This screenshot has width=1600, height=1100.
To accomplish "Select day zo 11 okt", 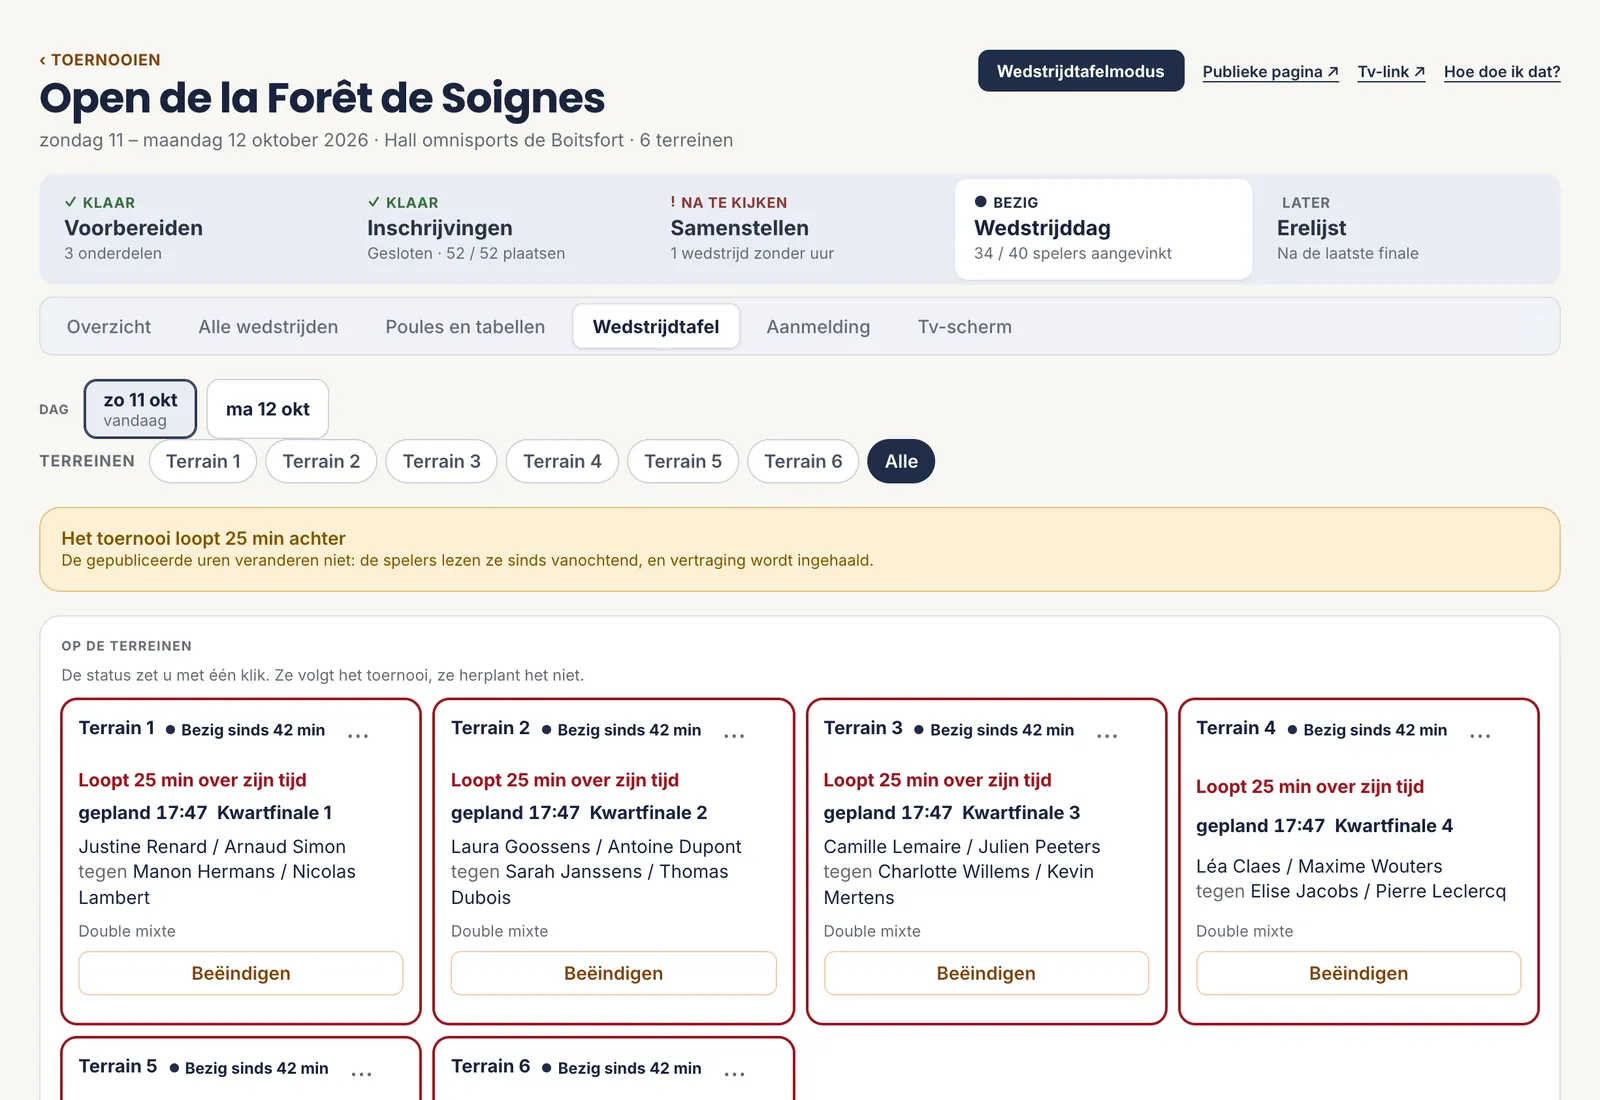I will pyautogui.click(x=140, y=409).
